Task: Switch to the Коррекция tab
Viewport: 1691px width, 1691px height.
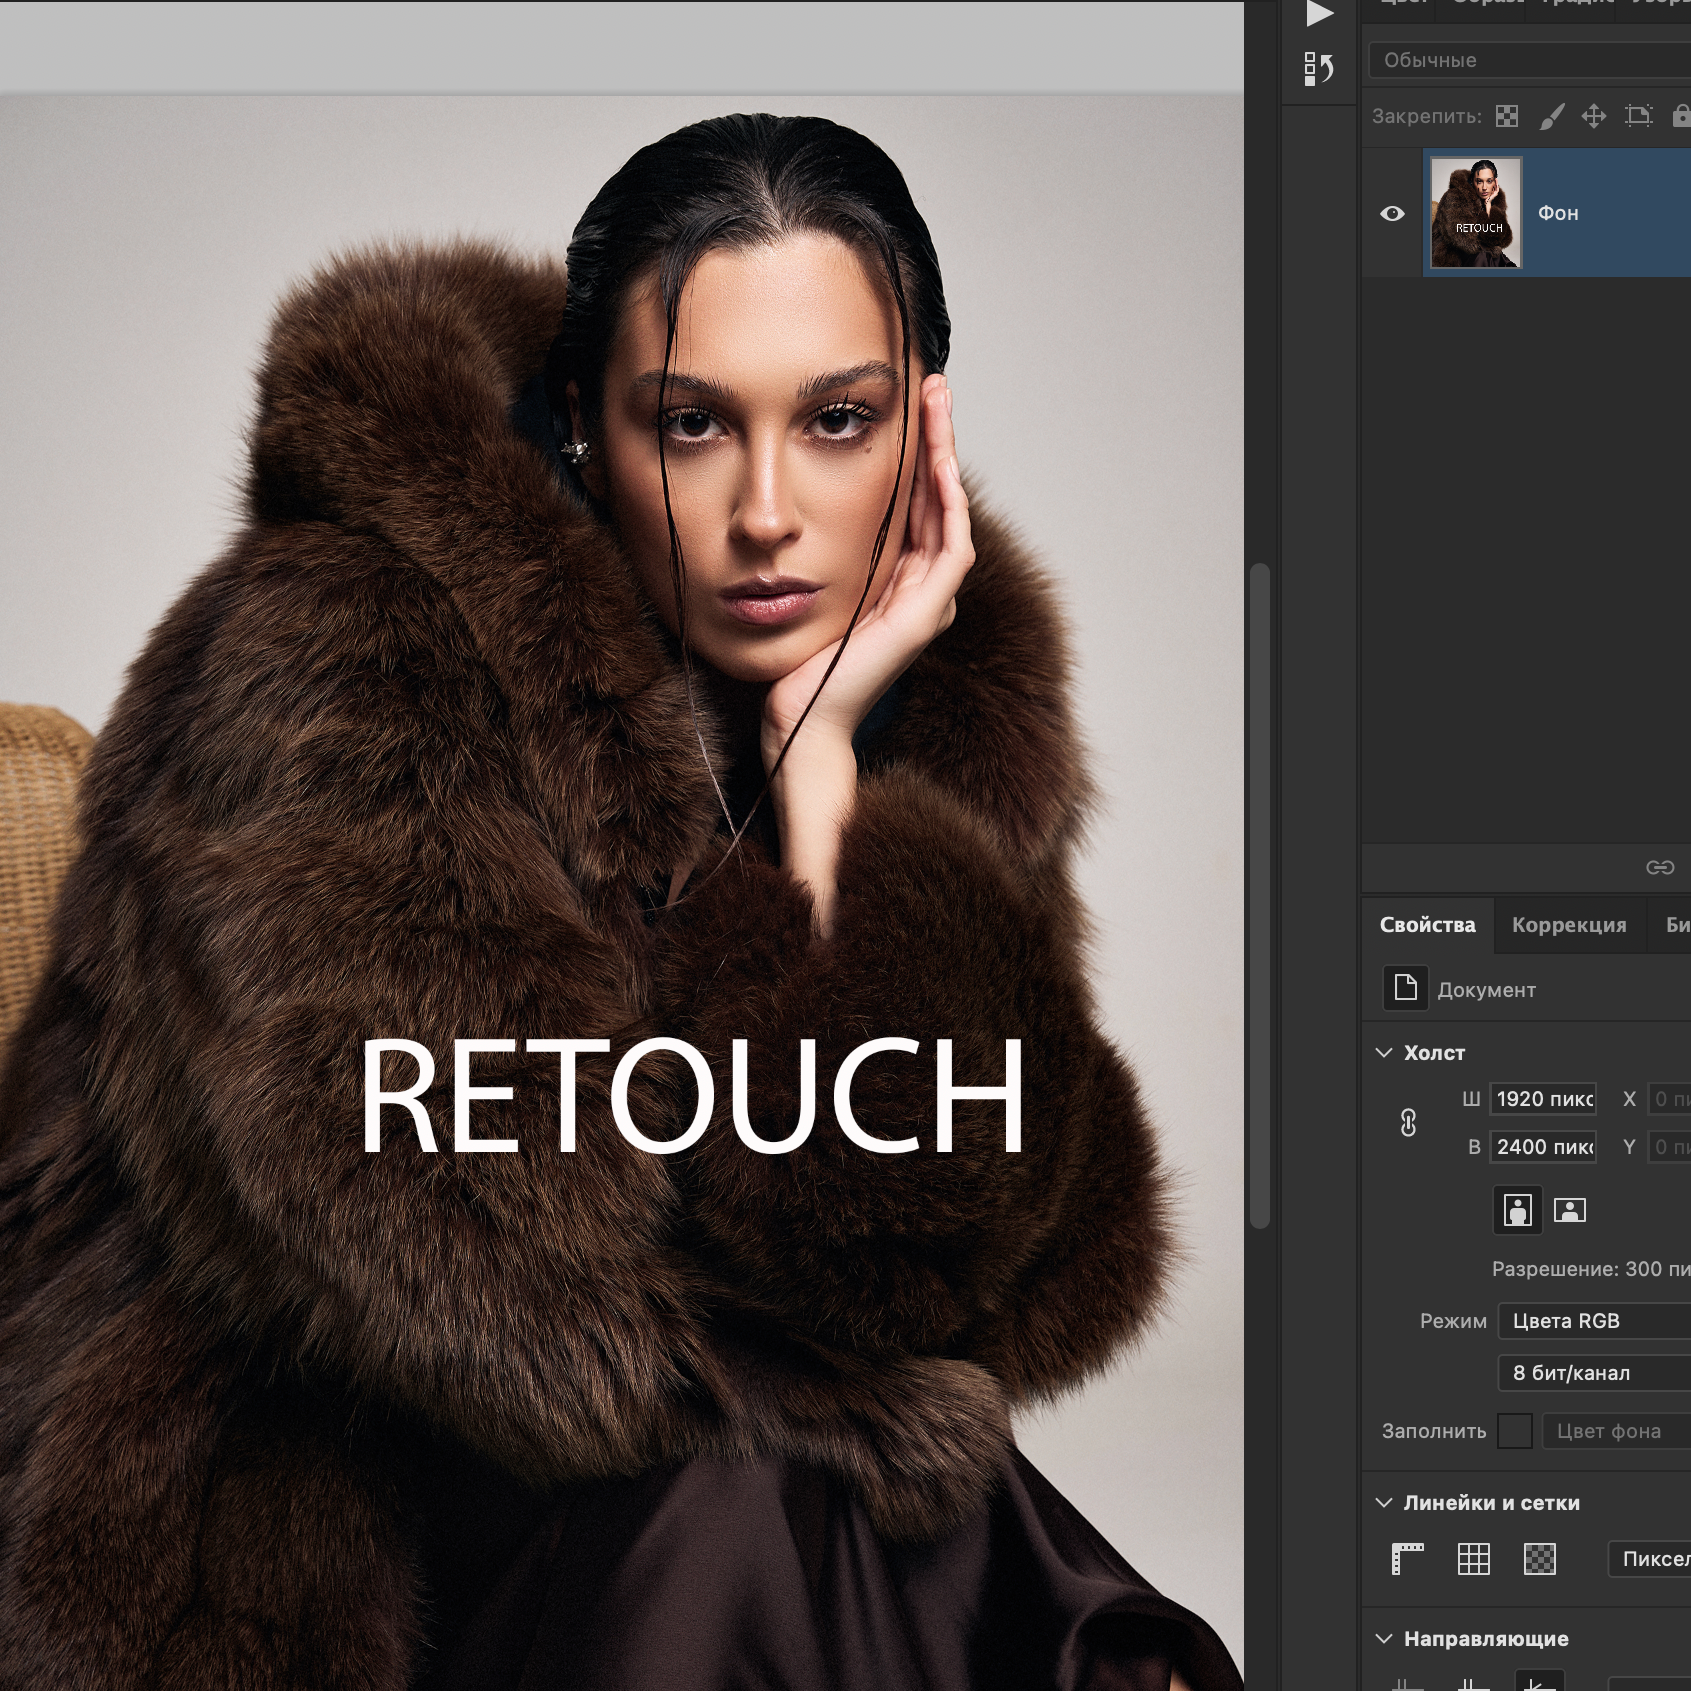Action: pyautogui.click(x=1568, y=925)
